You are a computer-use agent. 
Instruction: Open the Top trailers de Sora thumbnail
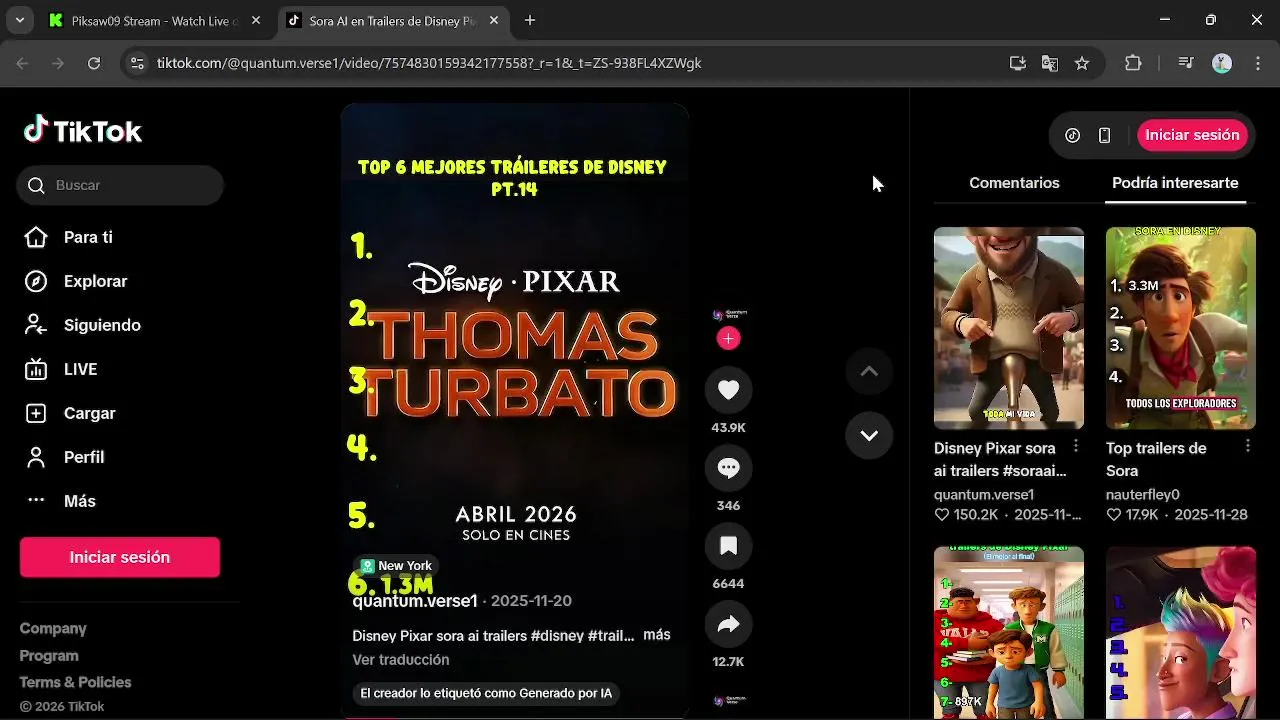1181,328
